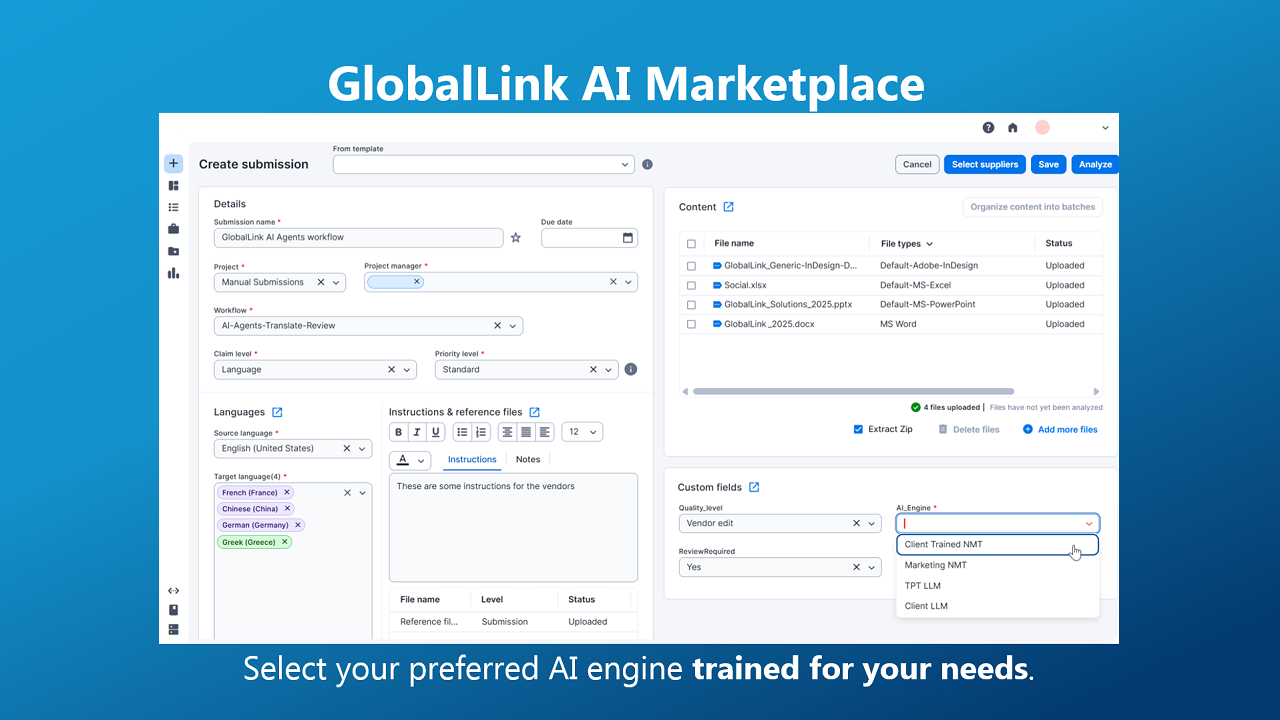The width and height of the screenshot is (1280, 720).
Task: Open the Due date calendar icon
Action: [627, 238]
